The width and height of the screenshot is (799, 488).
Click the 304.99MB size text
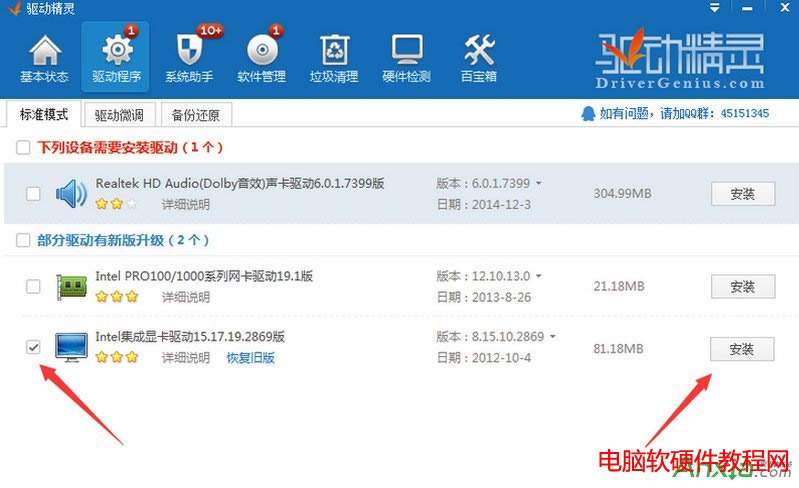[622, 194]
